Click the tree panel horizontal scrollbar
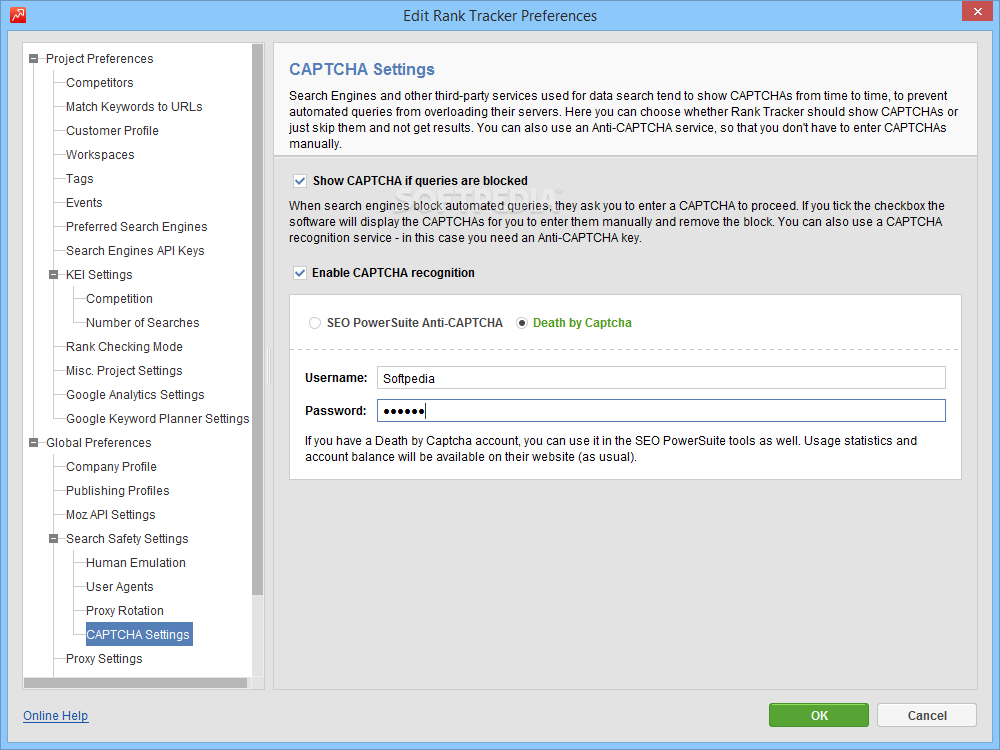 [135, 683]
